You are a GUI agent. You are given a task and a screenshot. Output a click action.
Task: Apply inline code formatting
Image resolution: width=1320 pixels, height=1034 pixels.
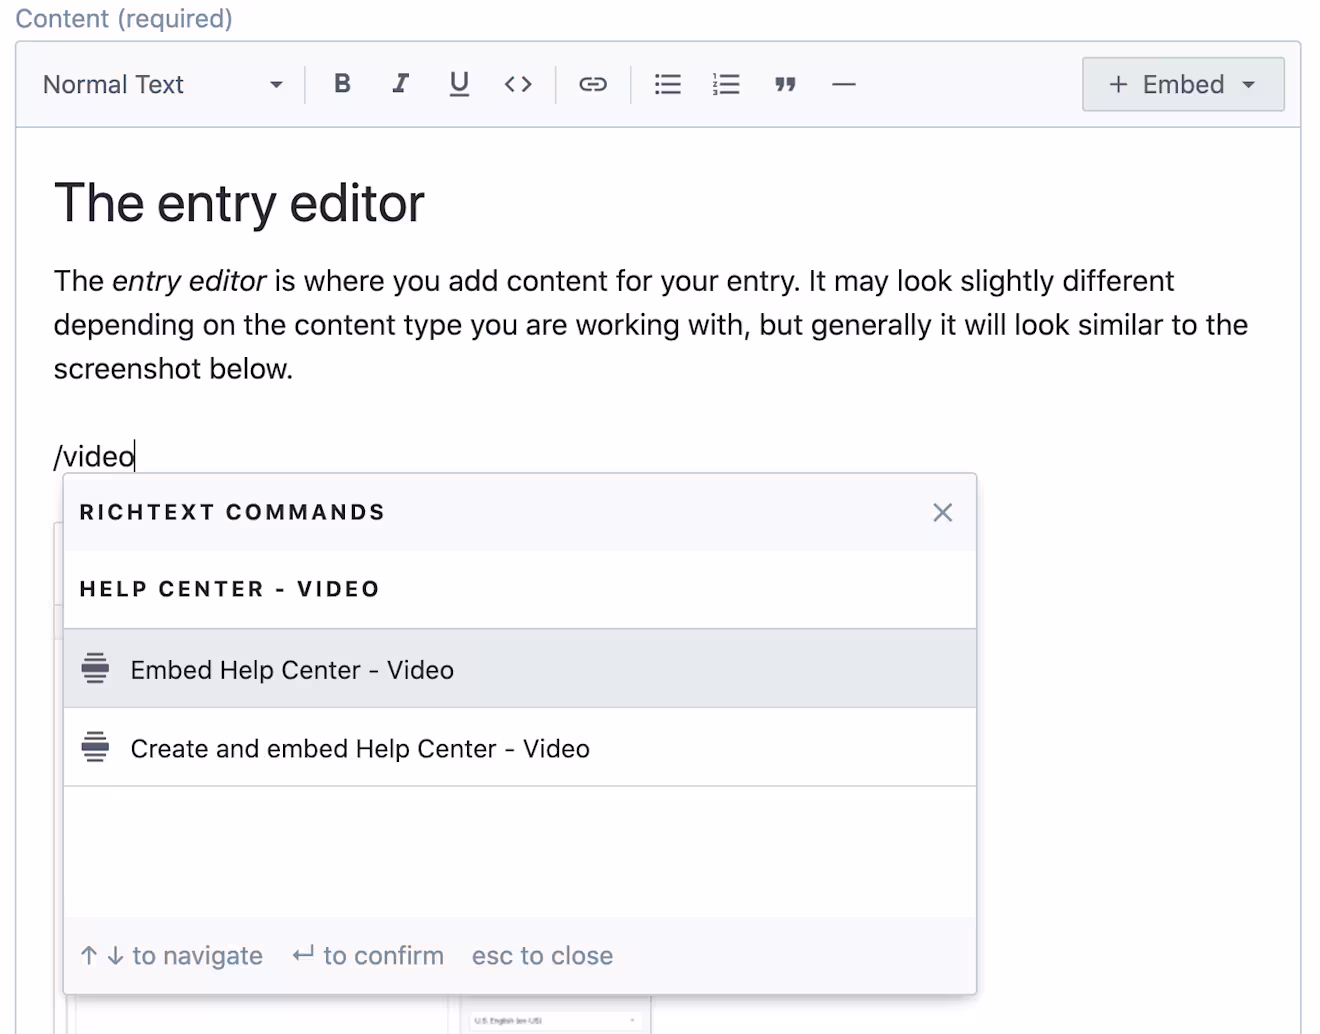518,84
